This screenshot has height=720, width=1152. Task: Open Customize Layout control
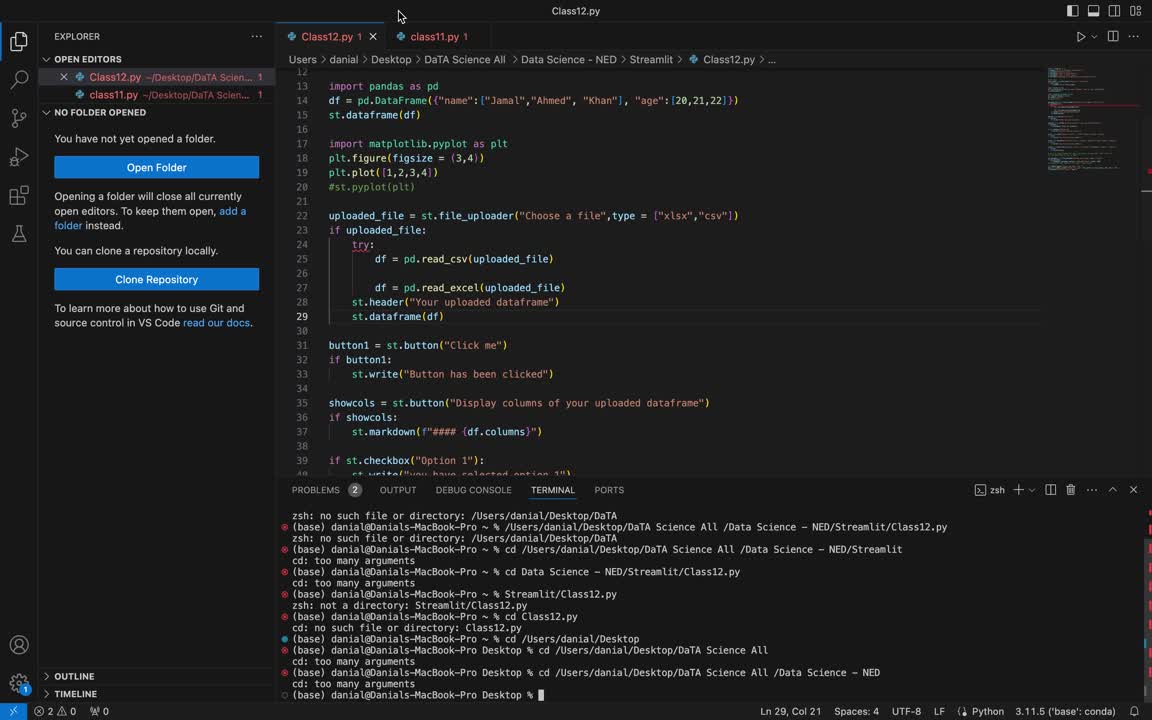[x=1136, y=11]
